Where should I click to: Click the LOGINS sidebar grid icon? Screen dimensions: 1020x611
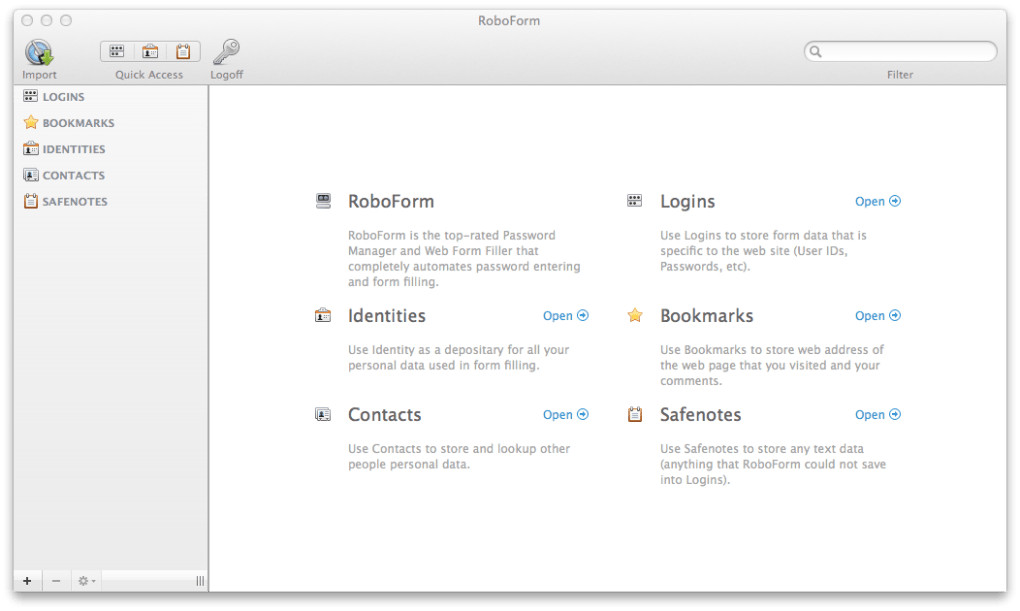[30, 96]
